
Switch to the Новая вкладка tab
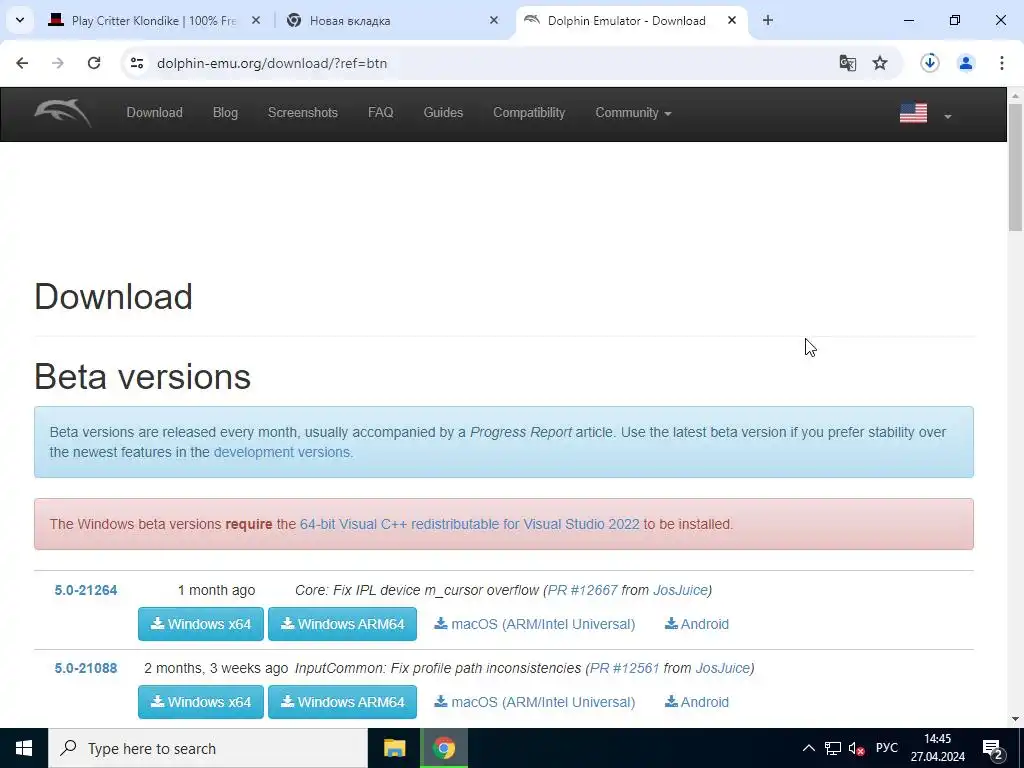392,20
